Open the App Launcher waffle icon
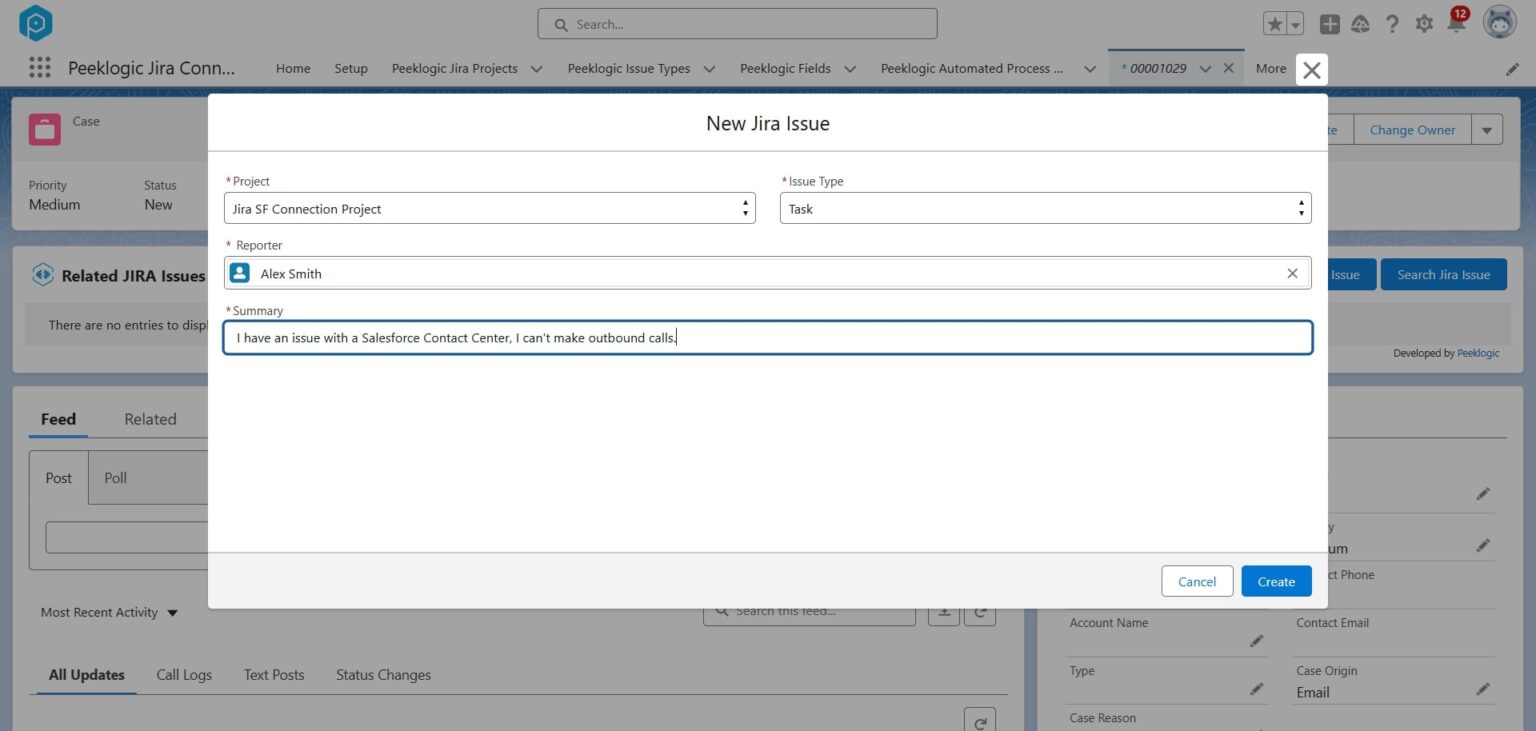Viewport: 1536px width, 731px height. click(39, 67)
